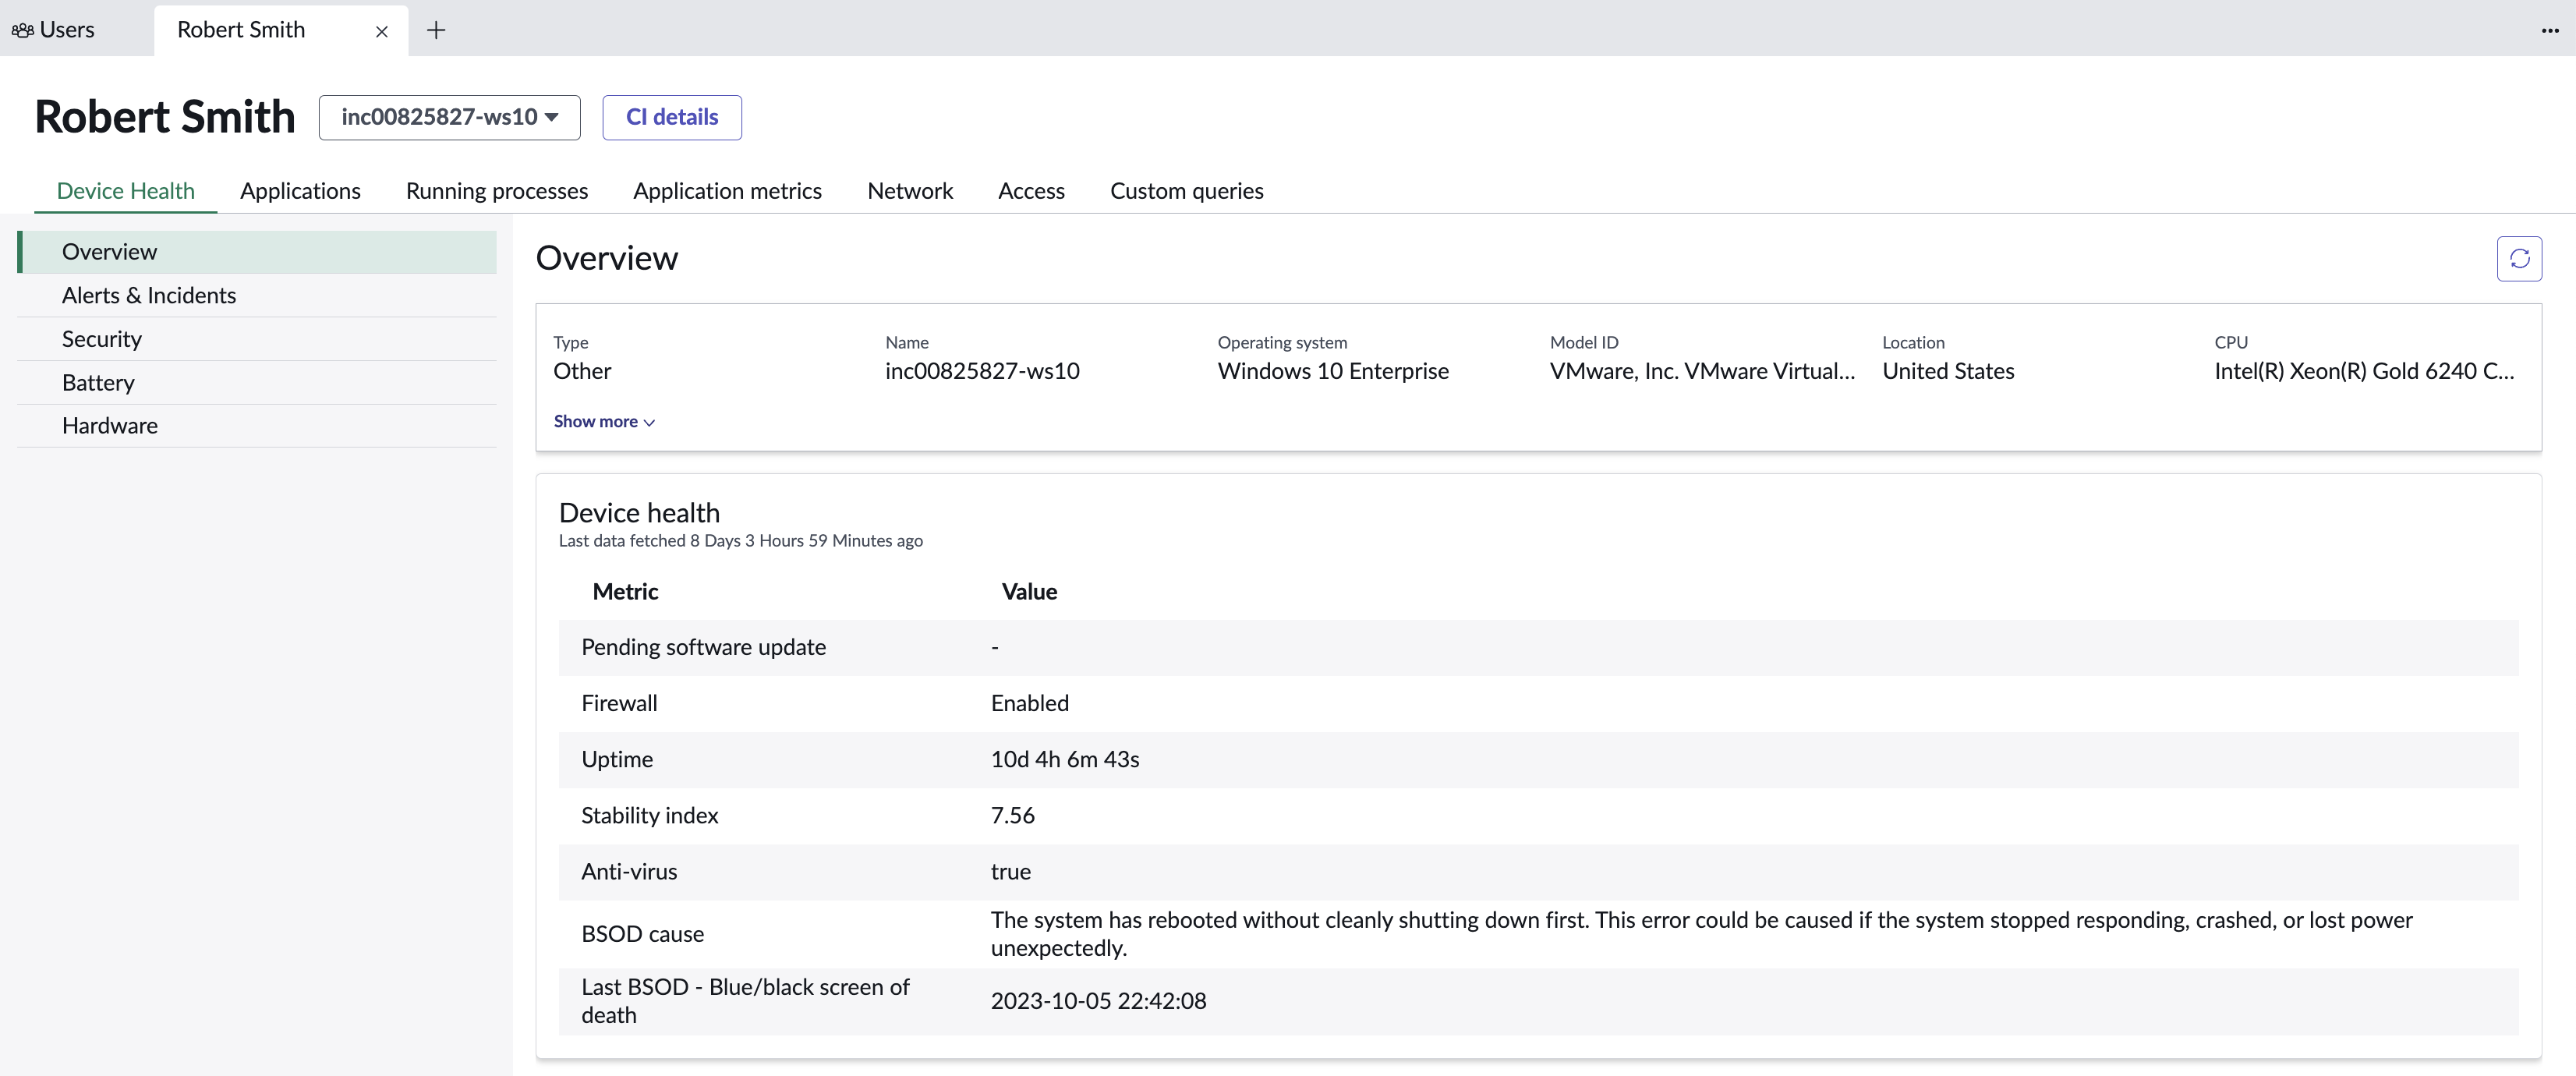Close the Robert Smith tab

(382, 32)
